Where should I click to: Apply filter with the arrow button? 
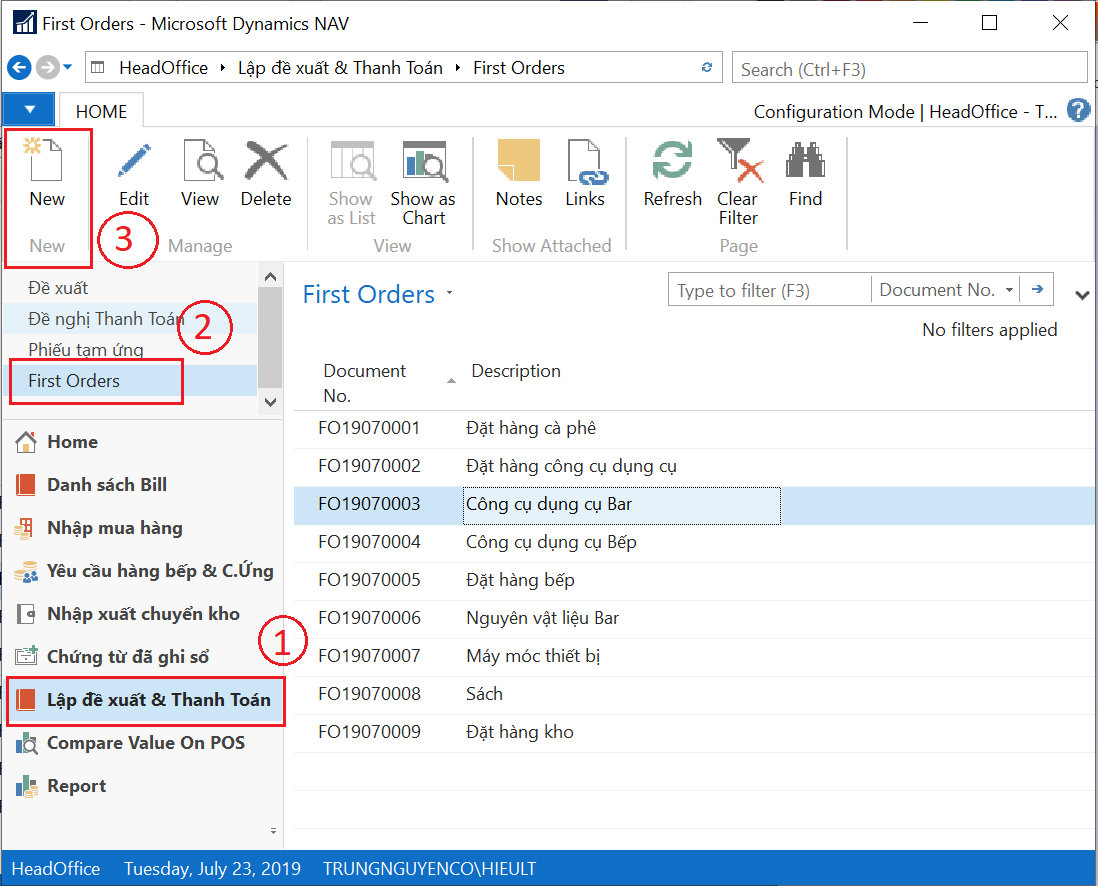(x=1037, y=289)
